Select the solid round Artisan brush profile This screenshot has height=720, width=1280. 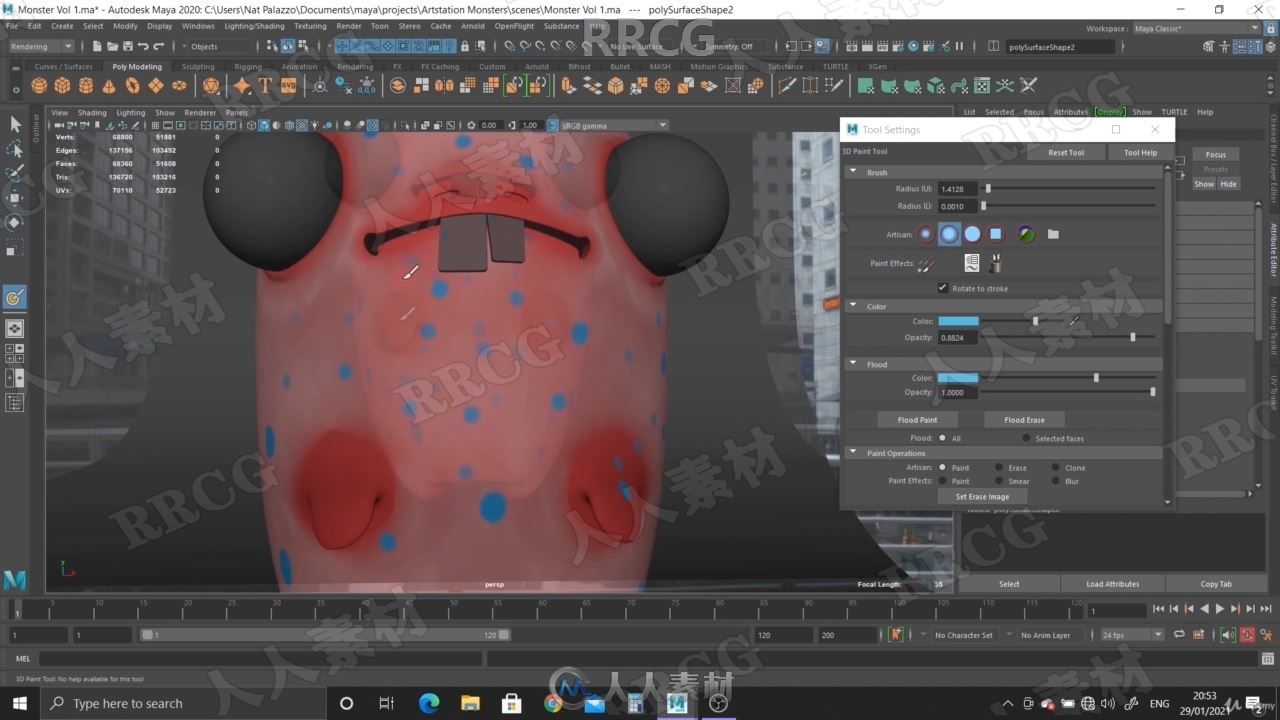pyautogui.click(x=972, y=234)
